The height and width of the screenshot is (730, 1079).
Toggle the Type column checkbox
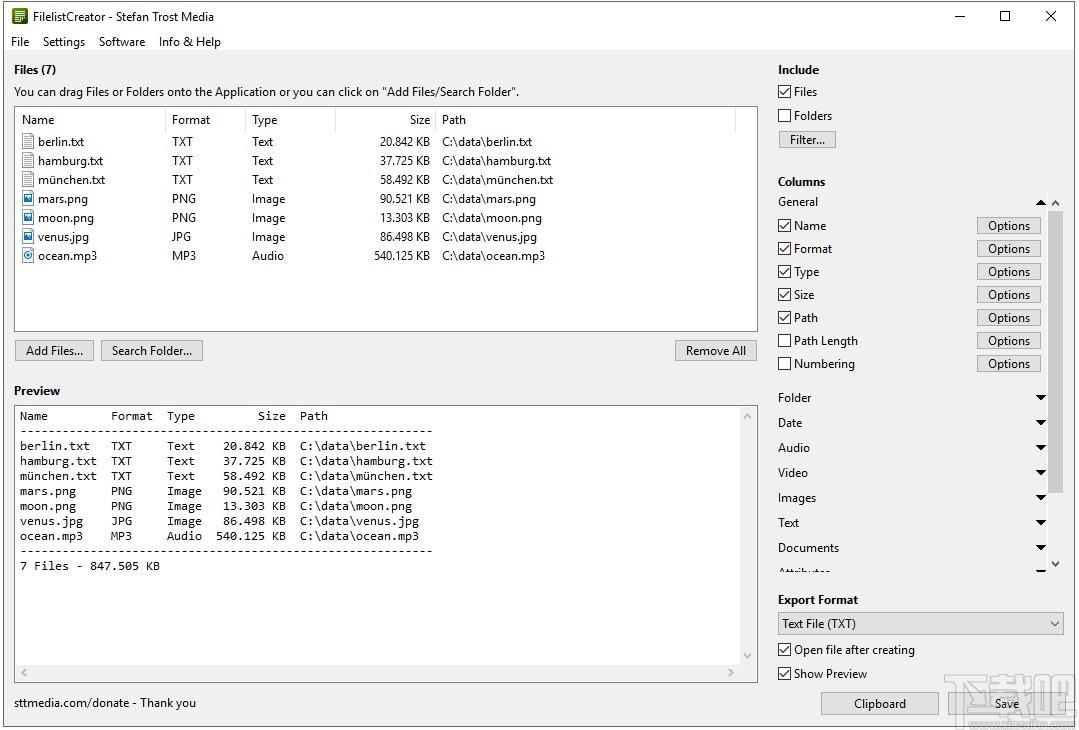[784, 272]
